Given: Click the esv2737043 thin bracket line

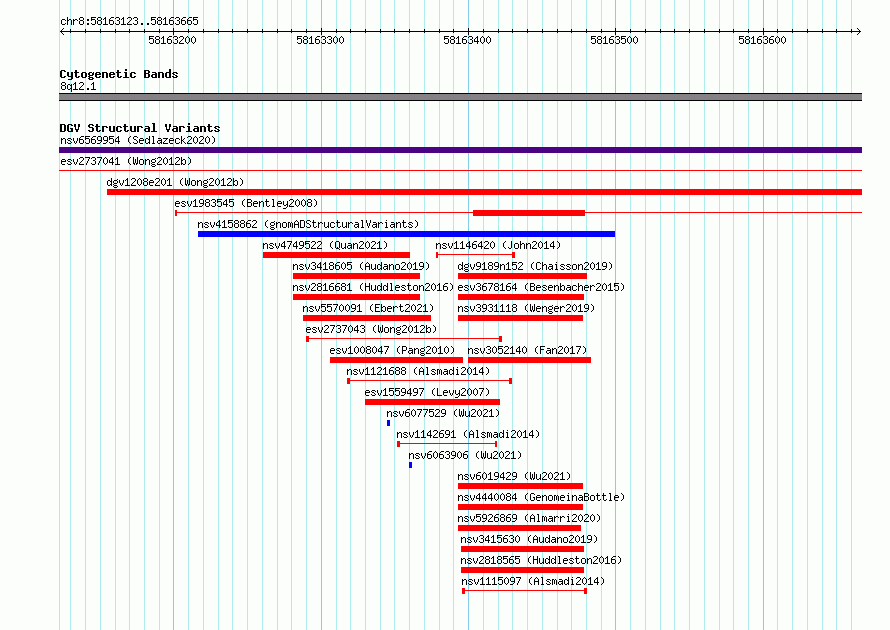Looking at the screenshot, I should (404, 339).
